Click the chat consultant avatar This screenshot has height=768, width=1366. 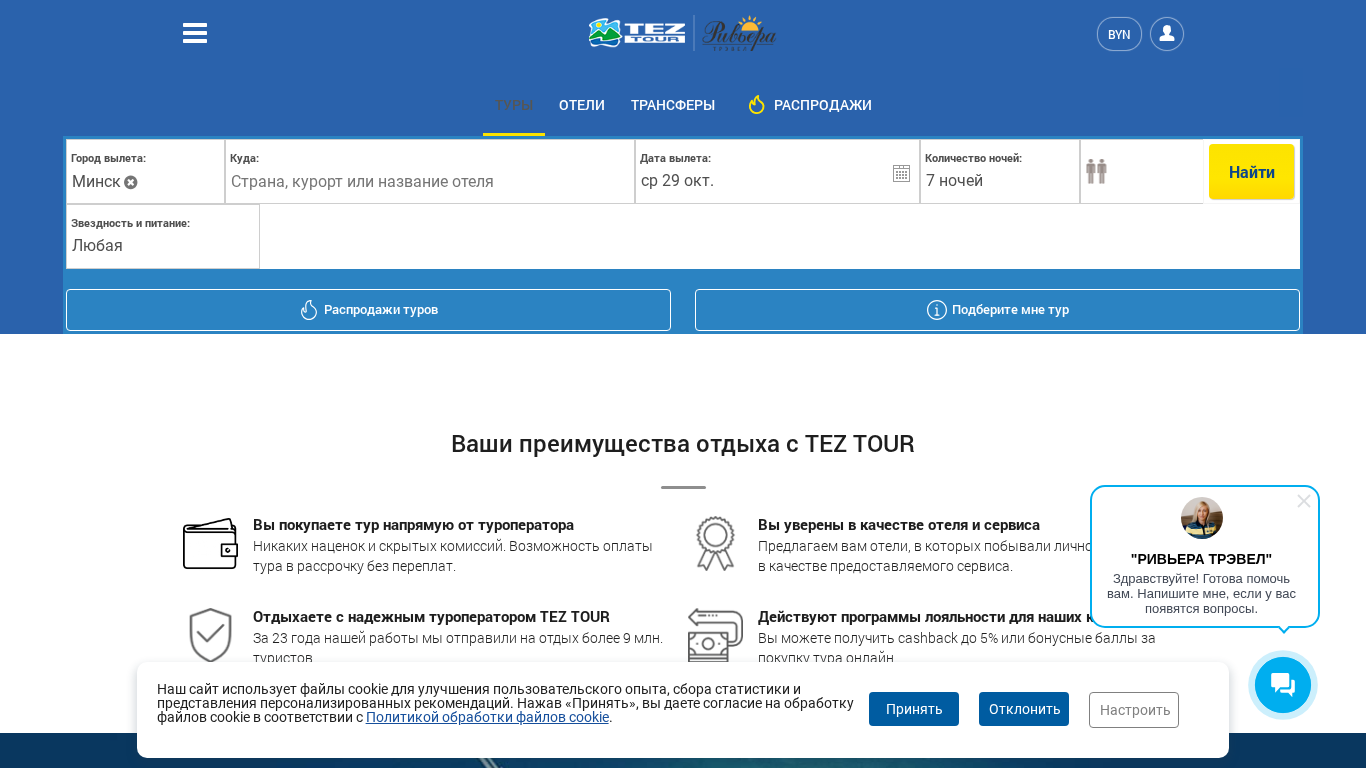tap(1202, 518)
